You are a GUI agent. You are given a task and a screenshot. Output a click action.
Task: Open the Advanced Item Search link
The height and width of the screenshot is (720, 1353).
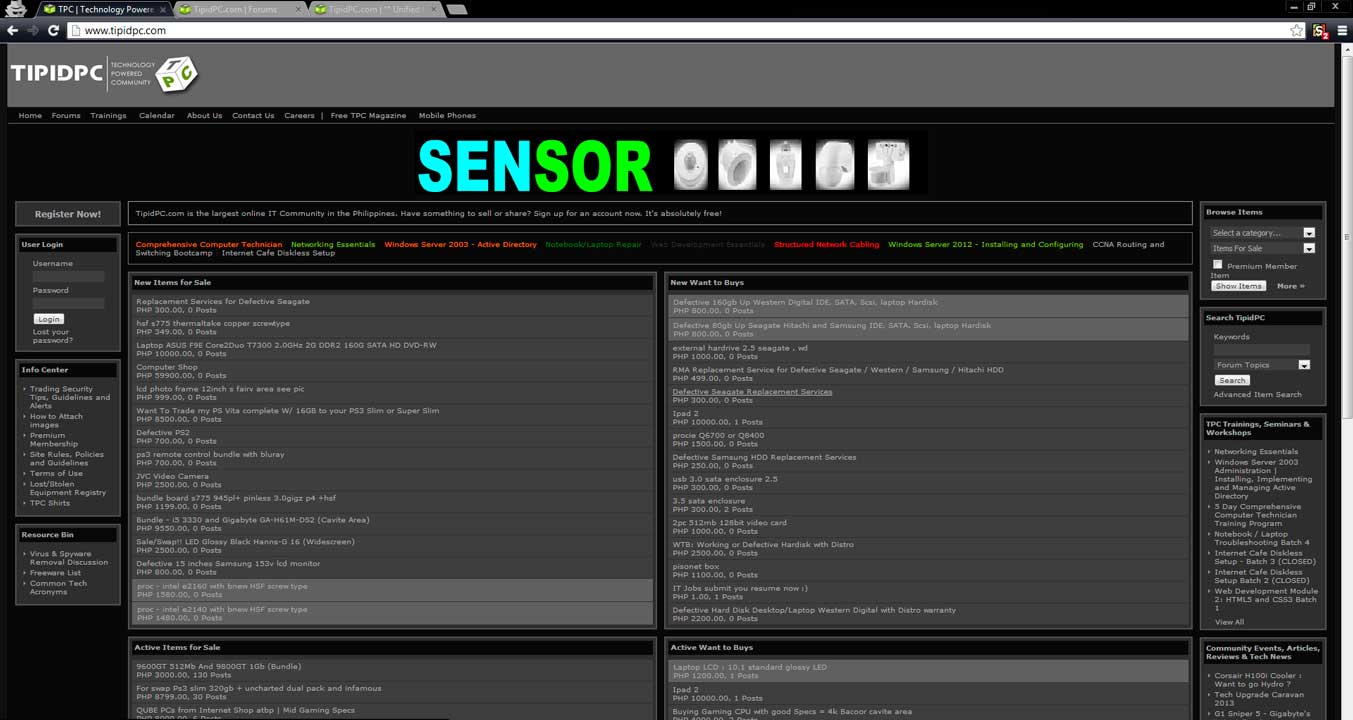click(x=1257, y=394)
